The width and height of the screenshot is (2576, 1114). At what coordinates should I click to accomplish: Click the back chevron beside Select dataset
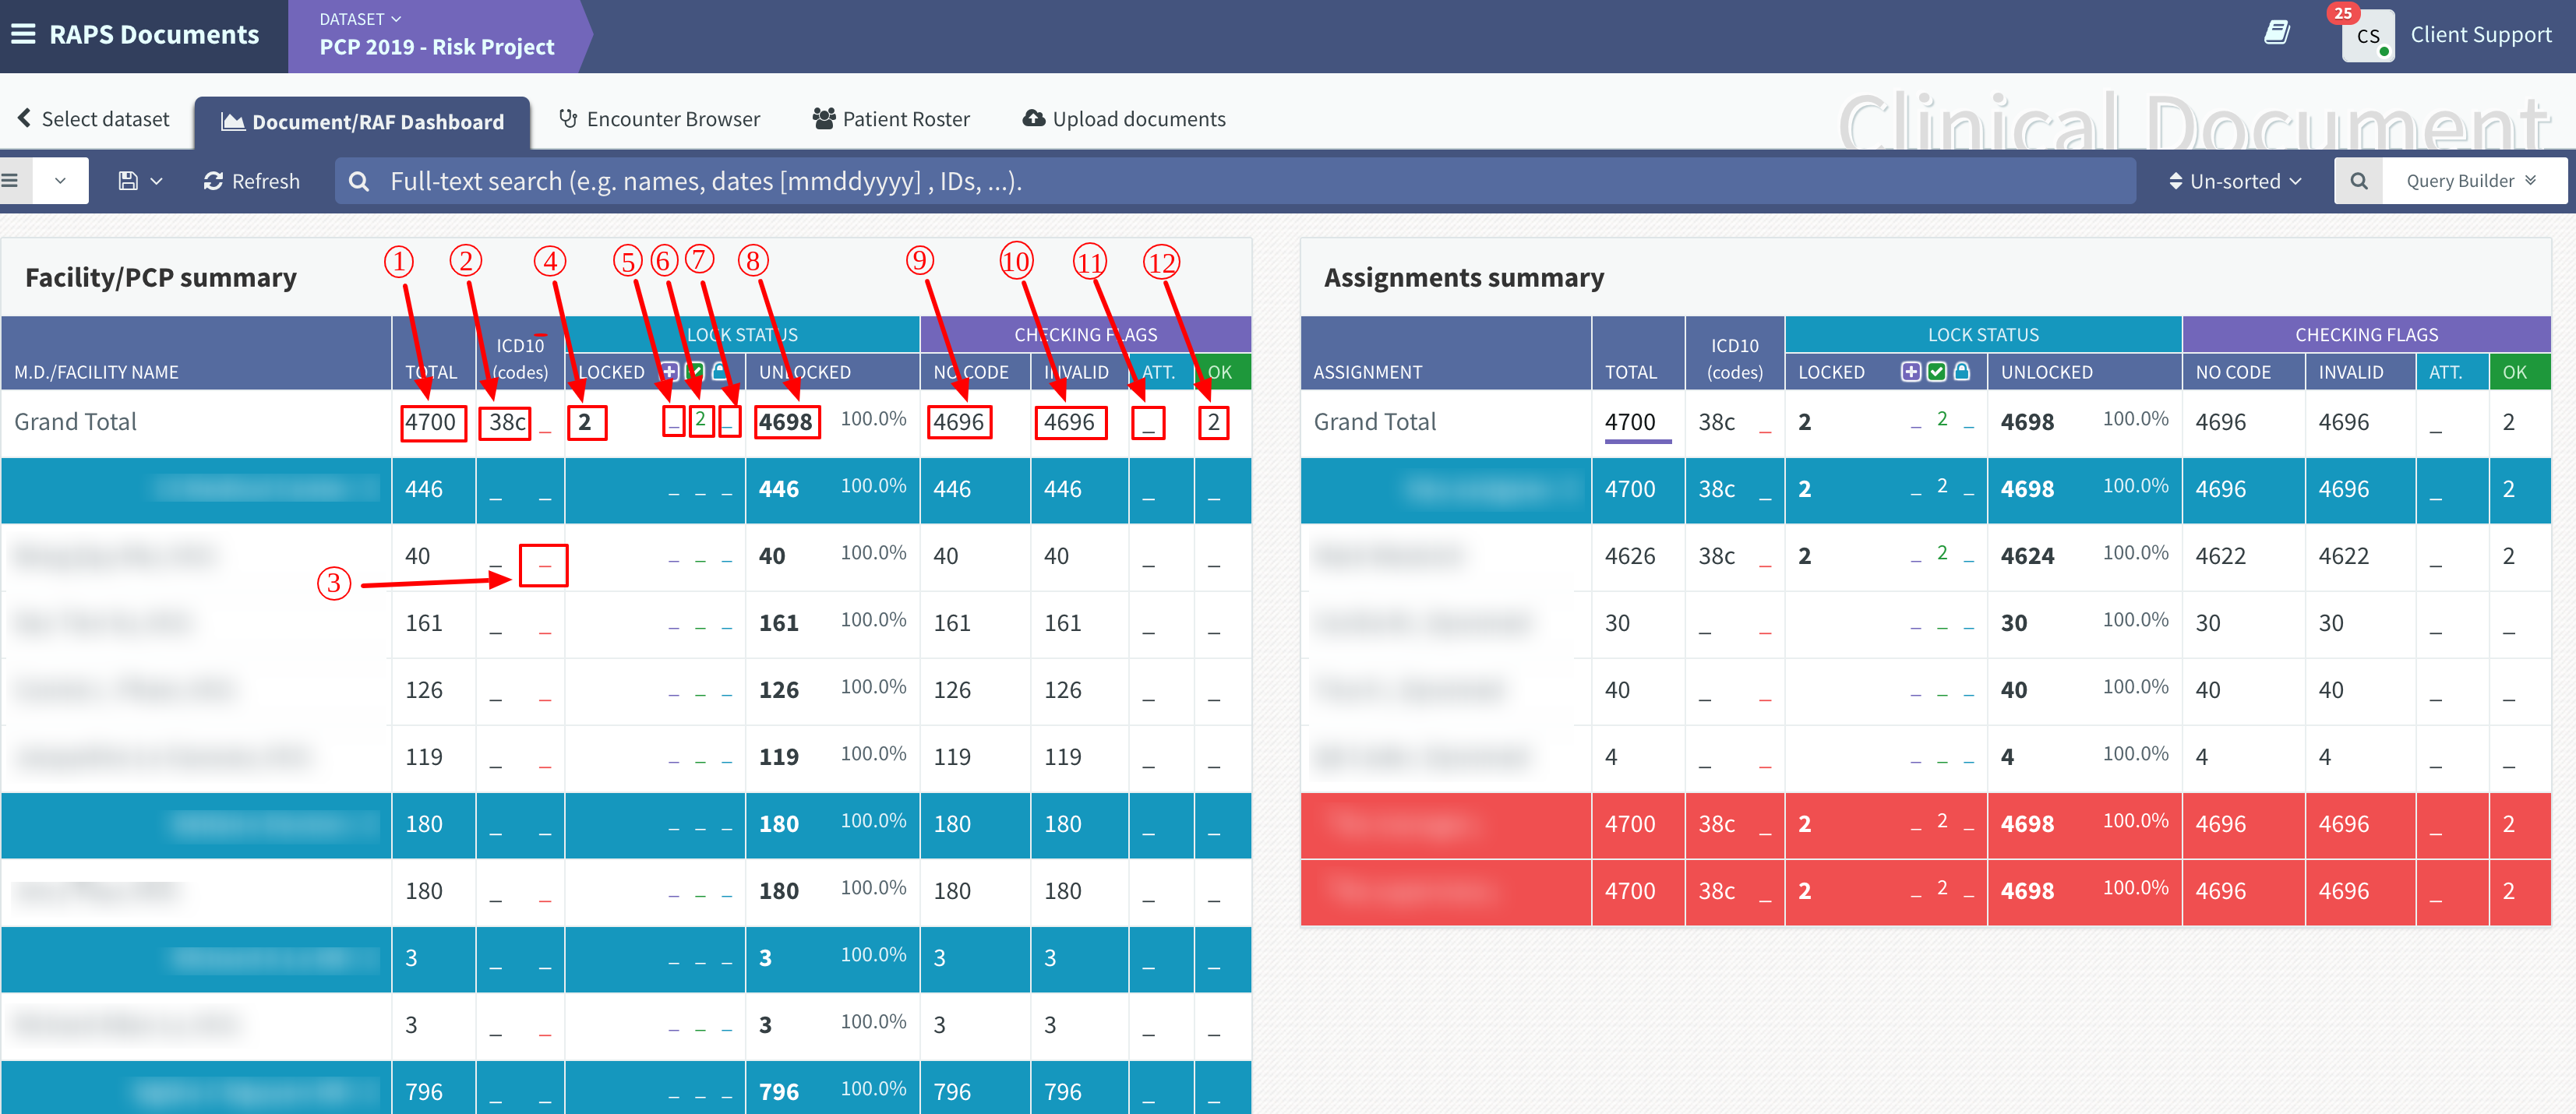pos(24,118)
